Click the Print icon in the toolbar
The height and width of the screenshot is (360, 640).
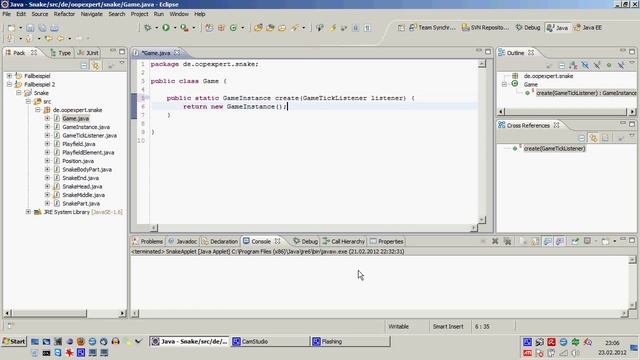click(x=54, y=28)
